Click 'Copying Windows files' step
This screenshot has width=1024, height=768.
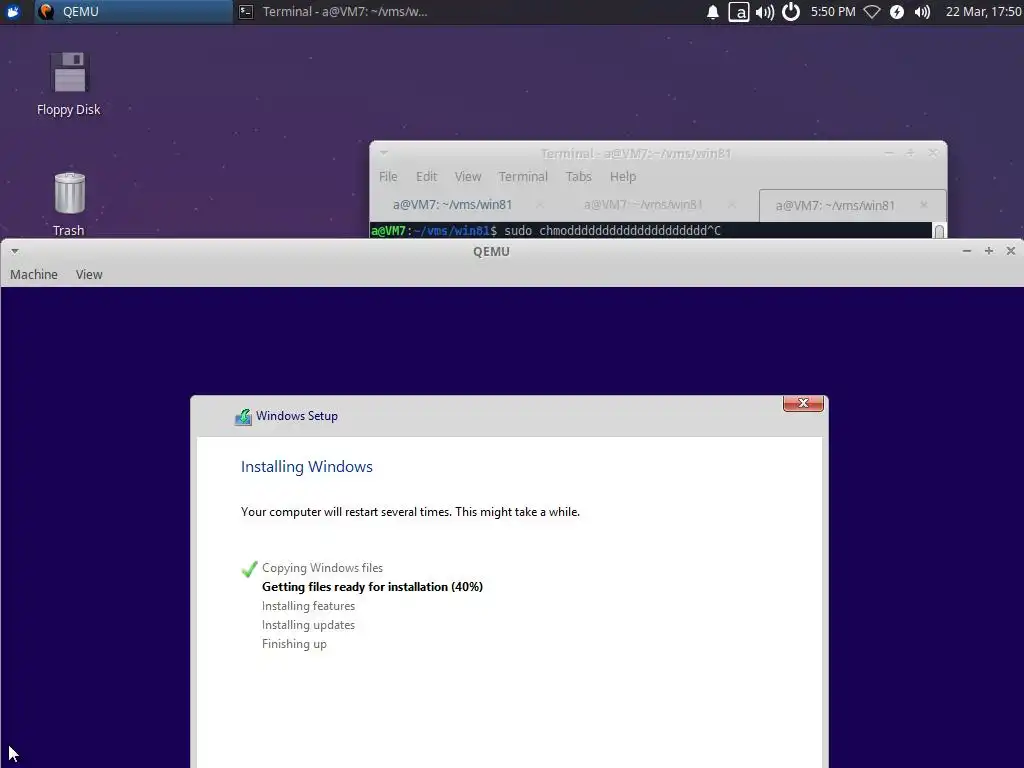tap(323, 568)
